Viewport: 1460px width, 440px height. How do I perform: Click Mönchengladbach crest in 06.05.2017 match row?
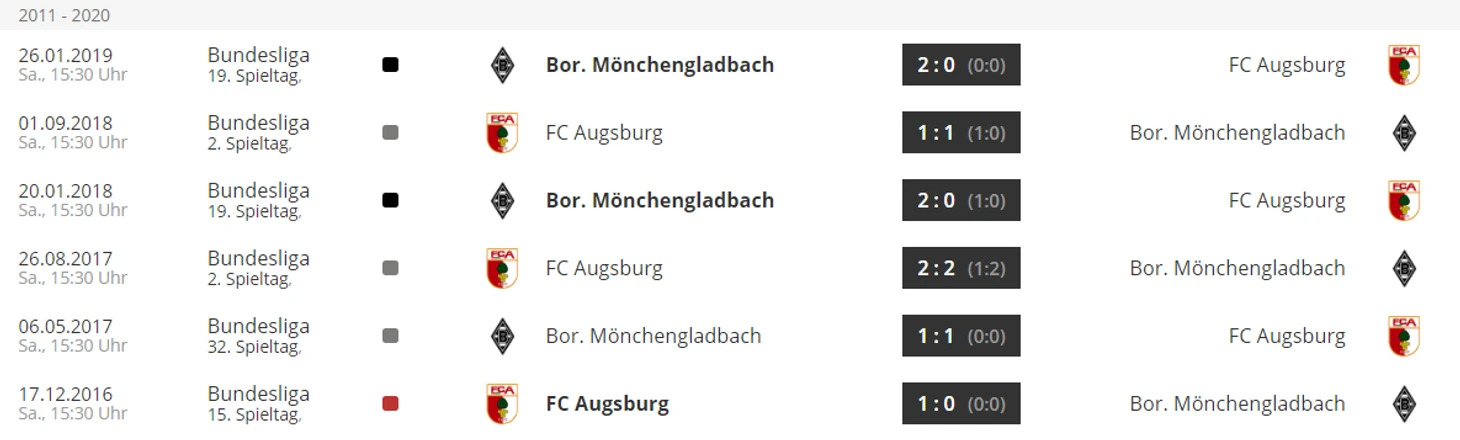pyautogui.click(x=502, y=336)
